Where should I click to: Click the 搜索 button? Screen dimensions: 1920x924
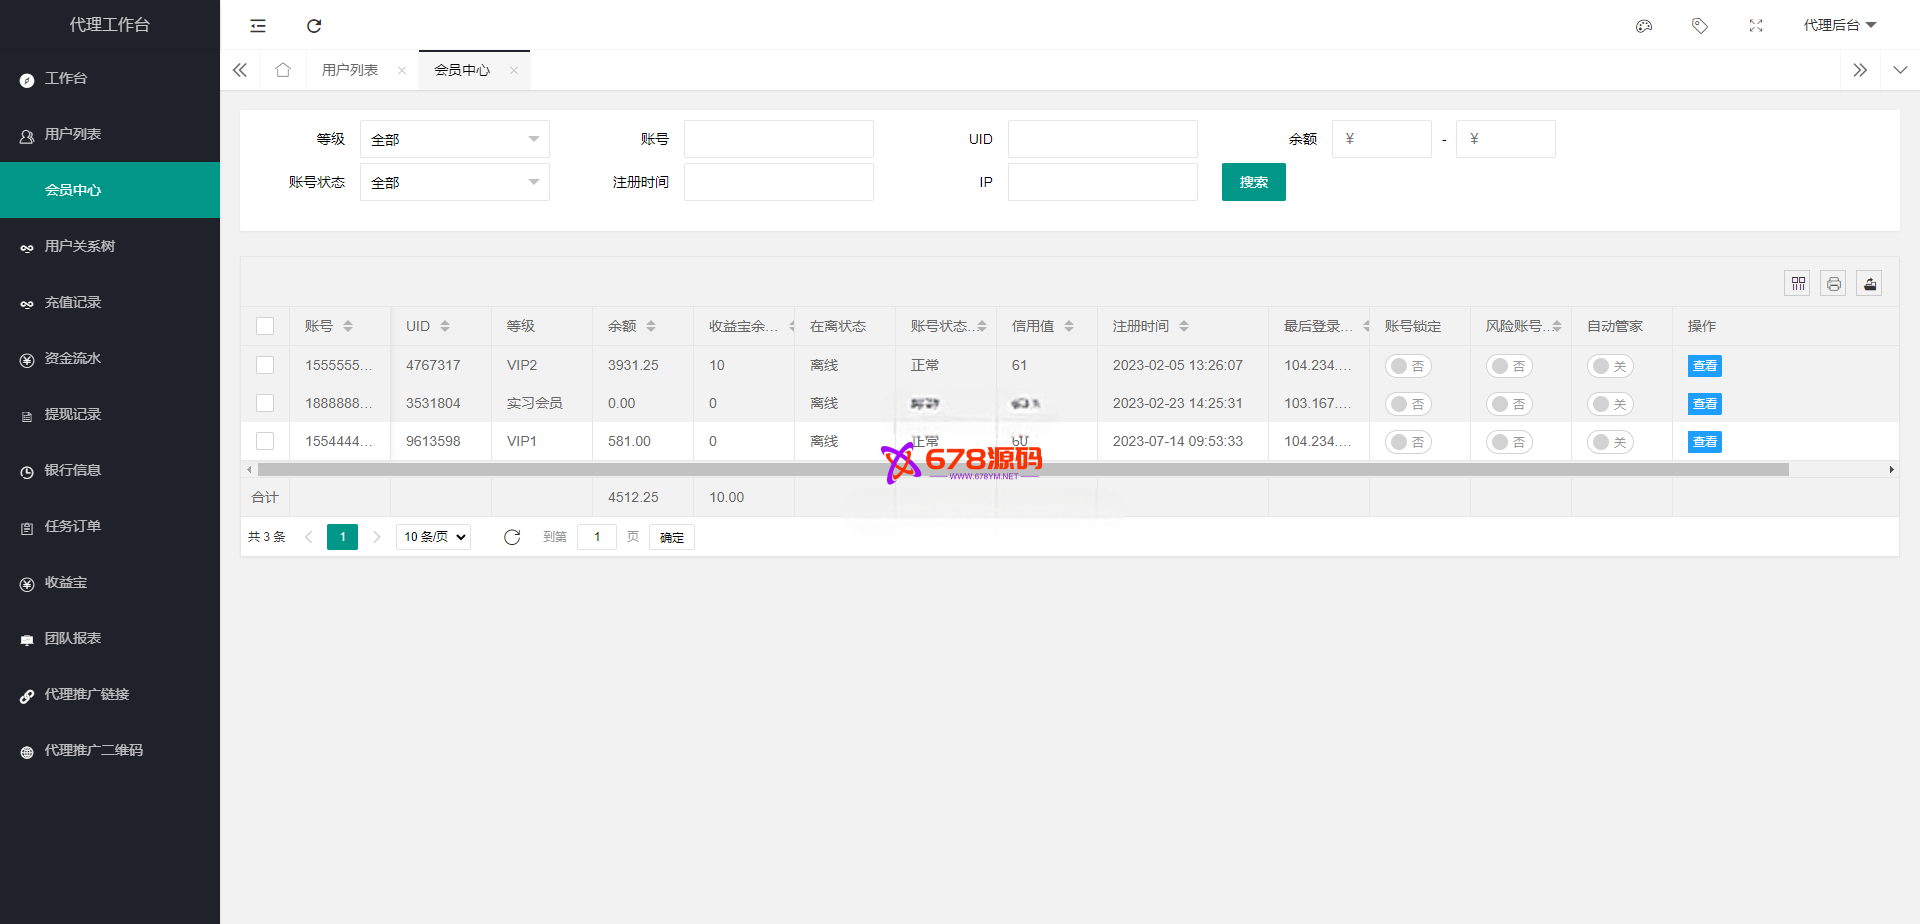pyautogui.click(x=1254, y=182)
